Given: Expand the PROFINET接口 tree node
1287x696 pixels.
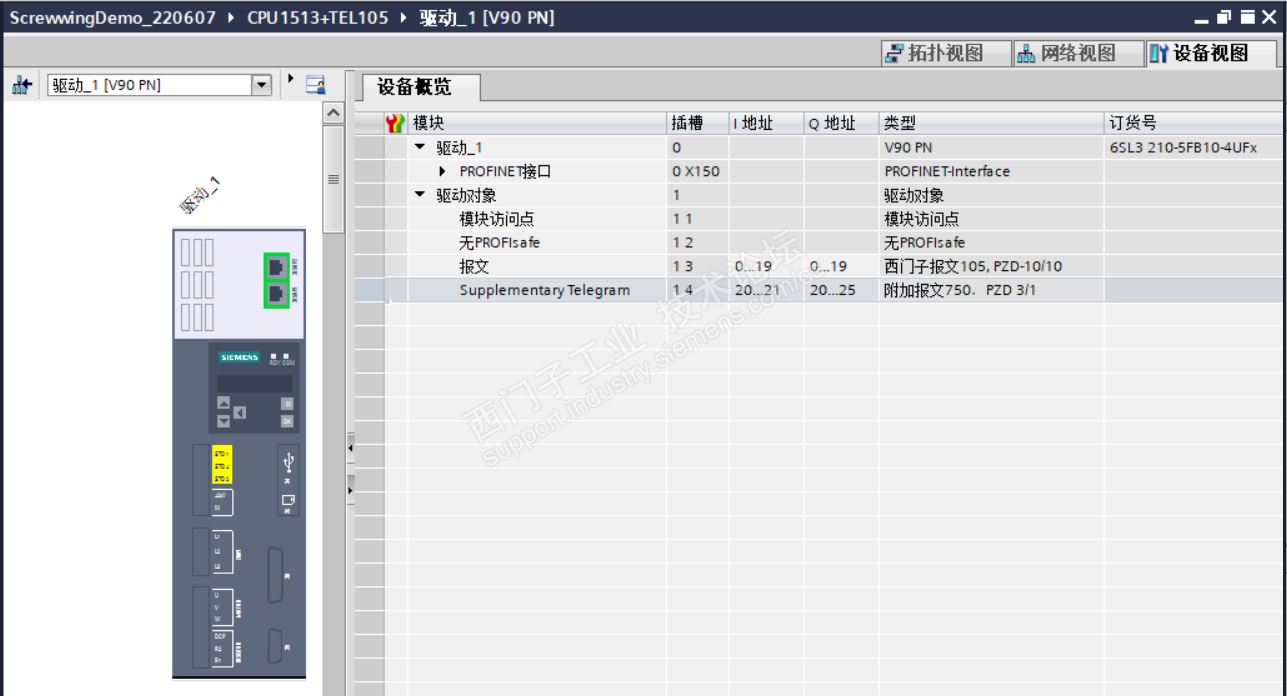Looking at the screenshot, I should point(443,172).
